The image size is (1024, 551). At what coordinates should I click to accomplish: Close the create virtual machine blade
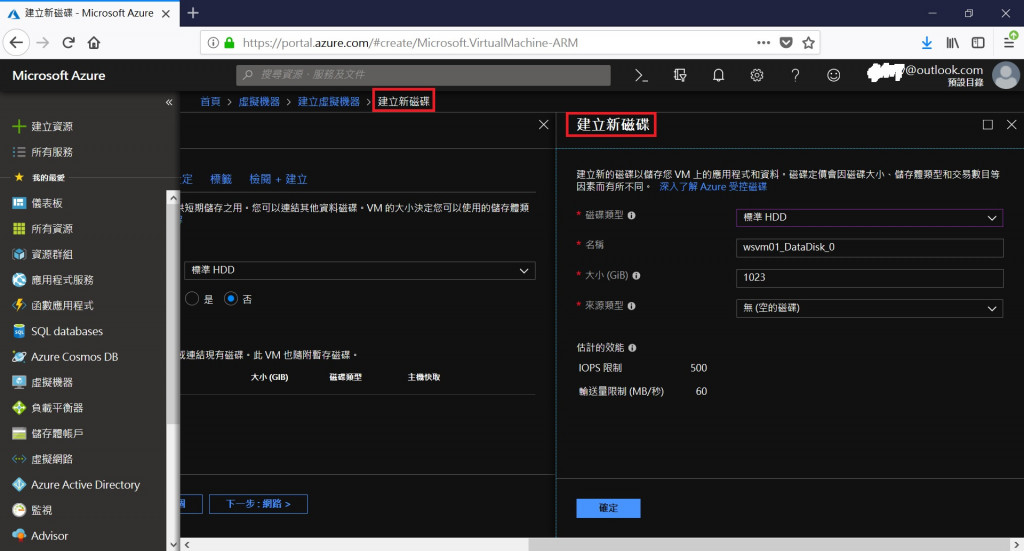tap(543, 125)
